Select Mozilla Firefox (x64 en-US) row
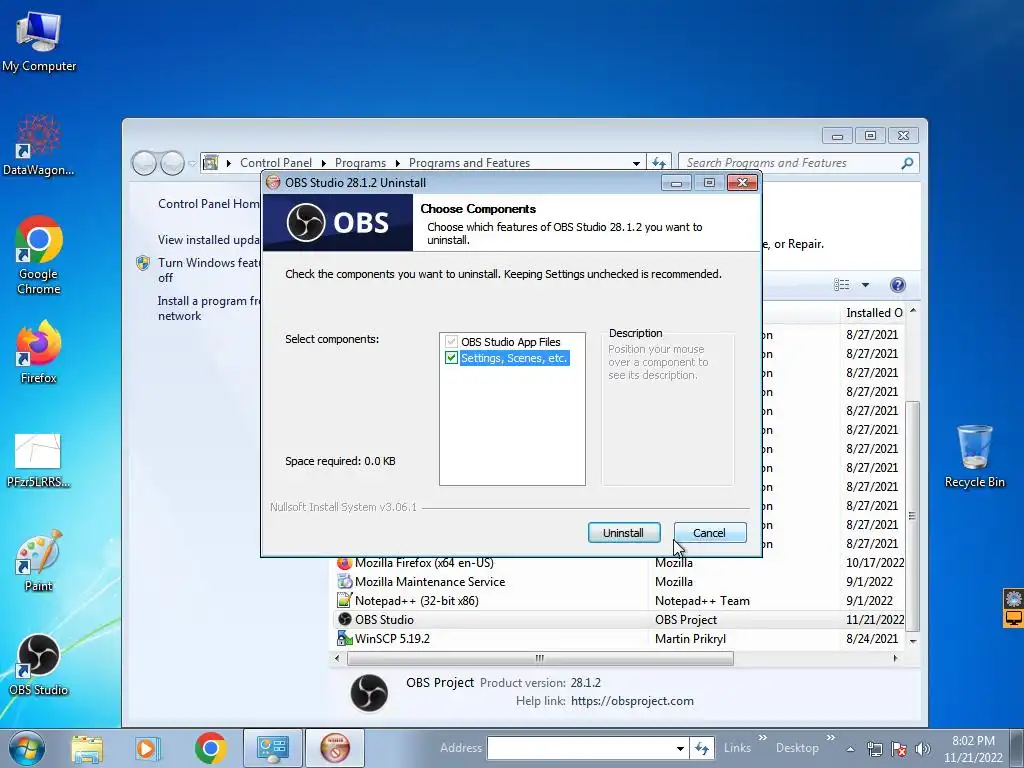 [x=620, y=563]
